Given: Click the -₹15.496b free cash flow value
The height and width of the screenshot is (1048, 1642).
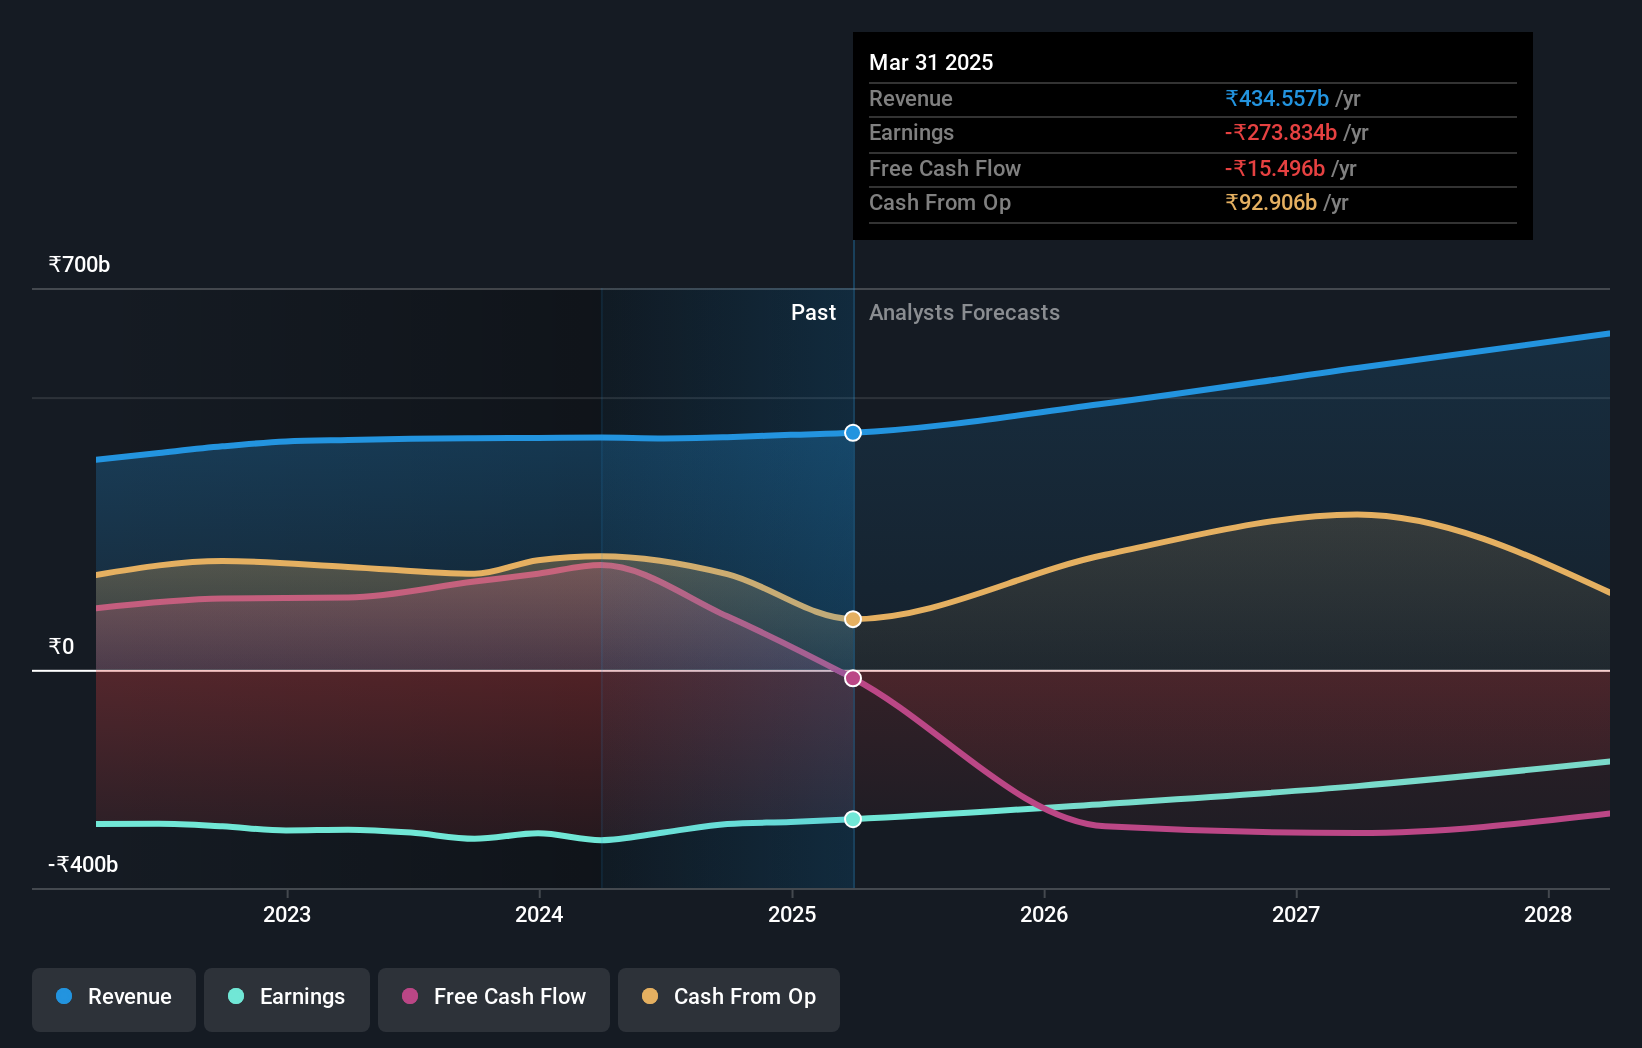Looking at the screenshot, I should [1275, 169].
